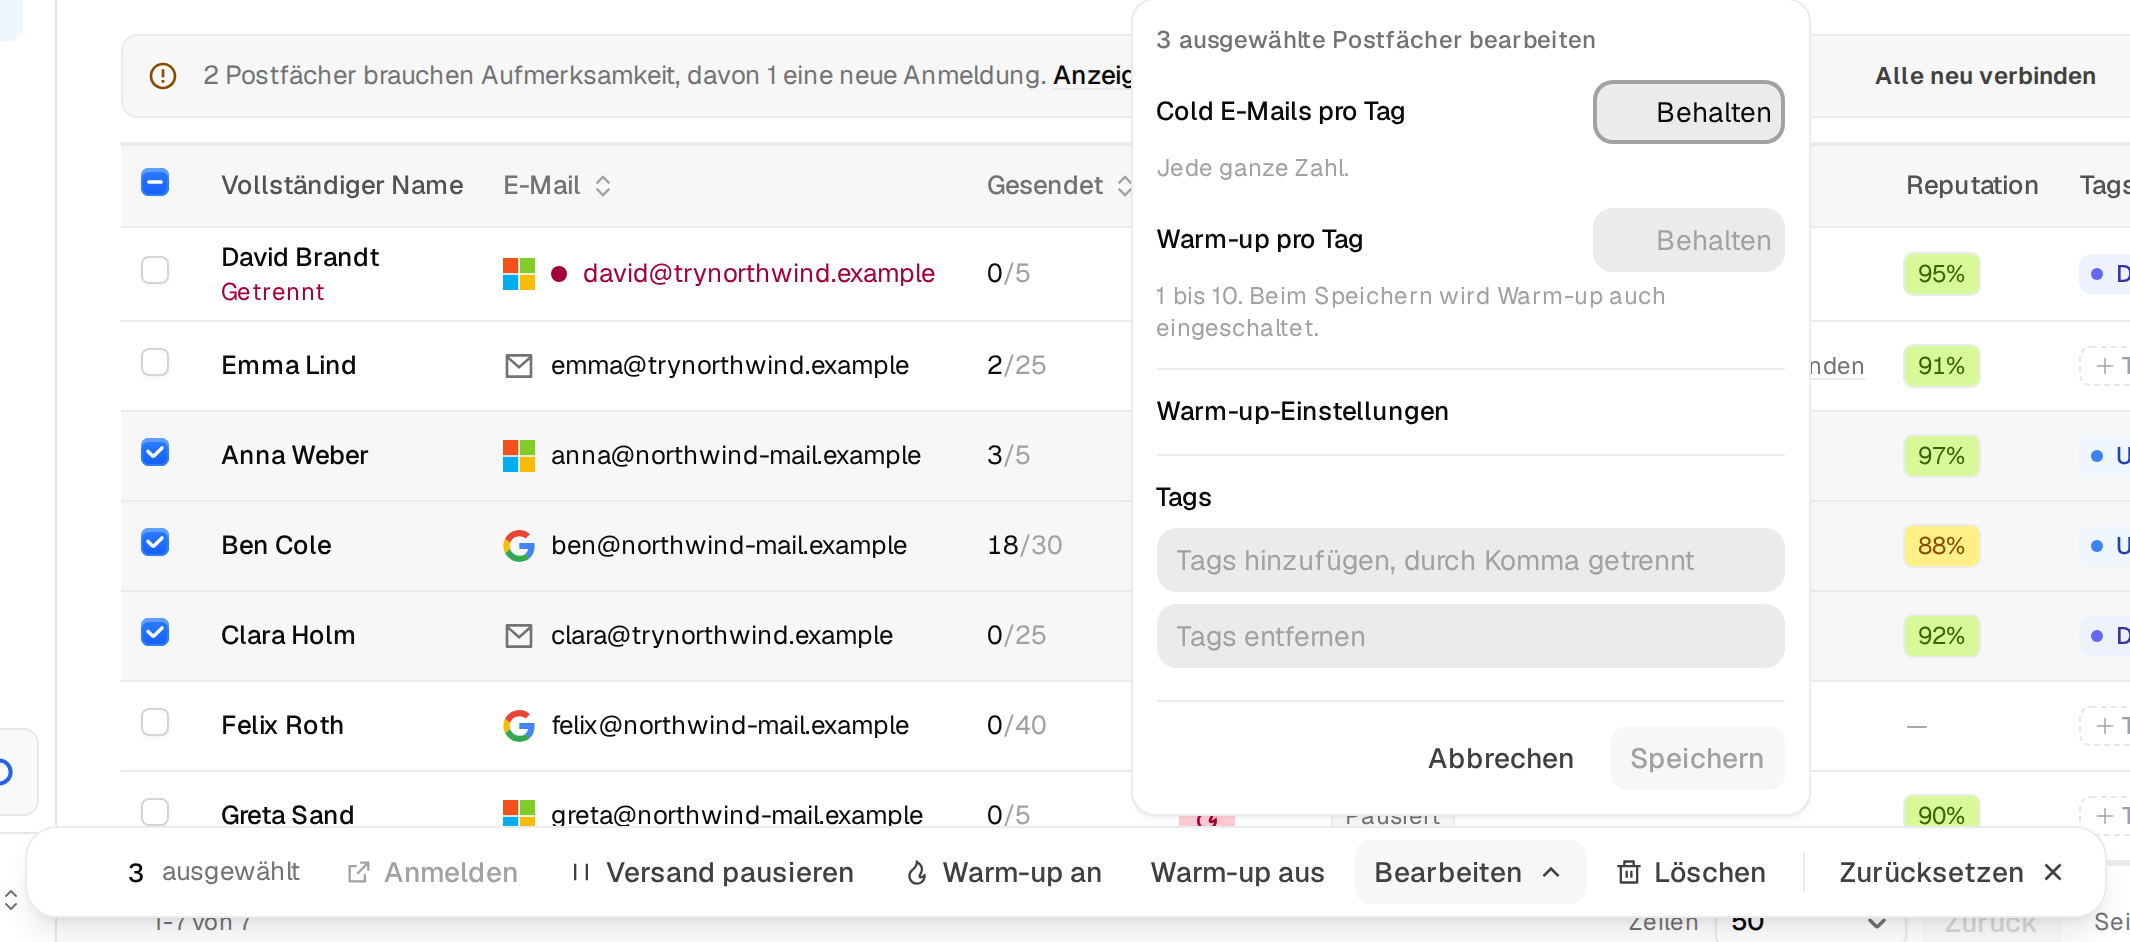This screenshot has width=2130, height=942.
Task: Sort by the E-Mail column arrows
Action: 603,186
